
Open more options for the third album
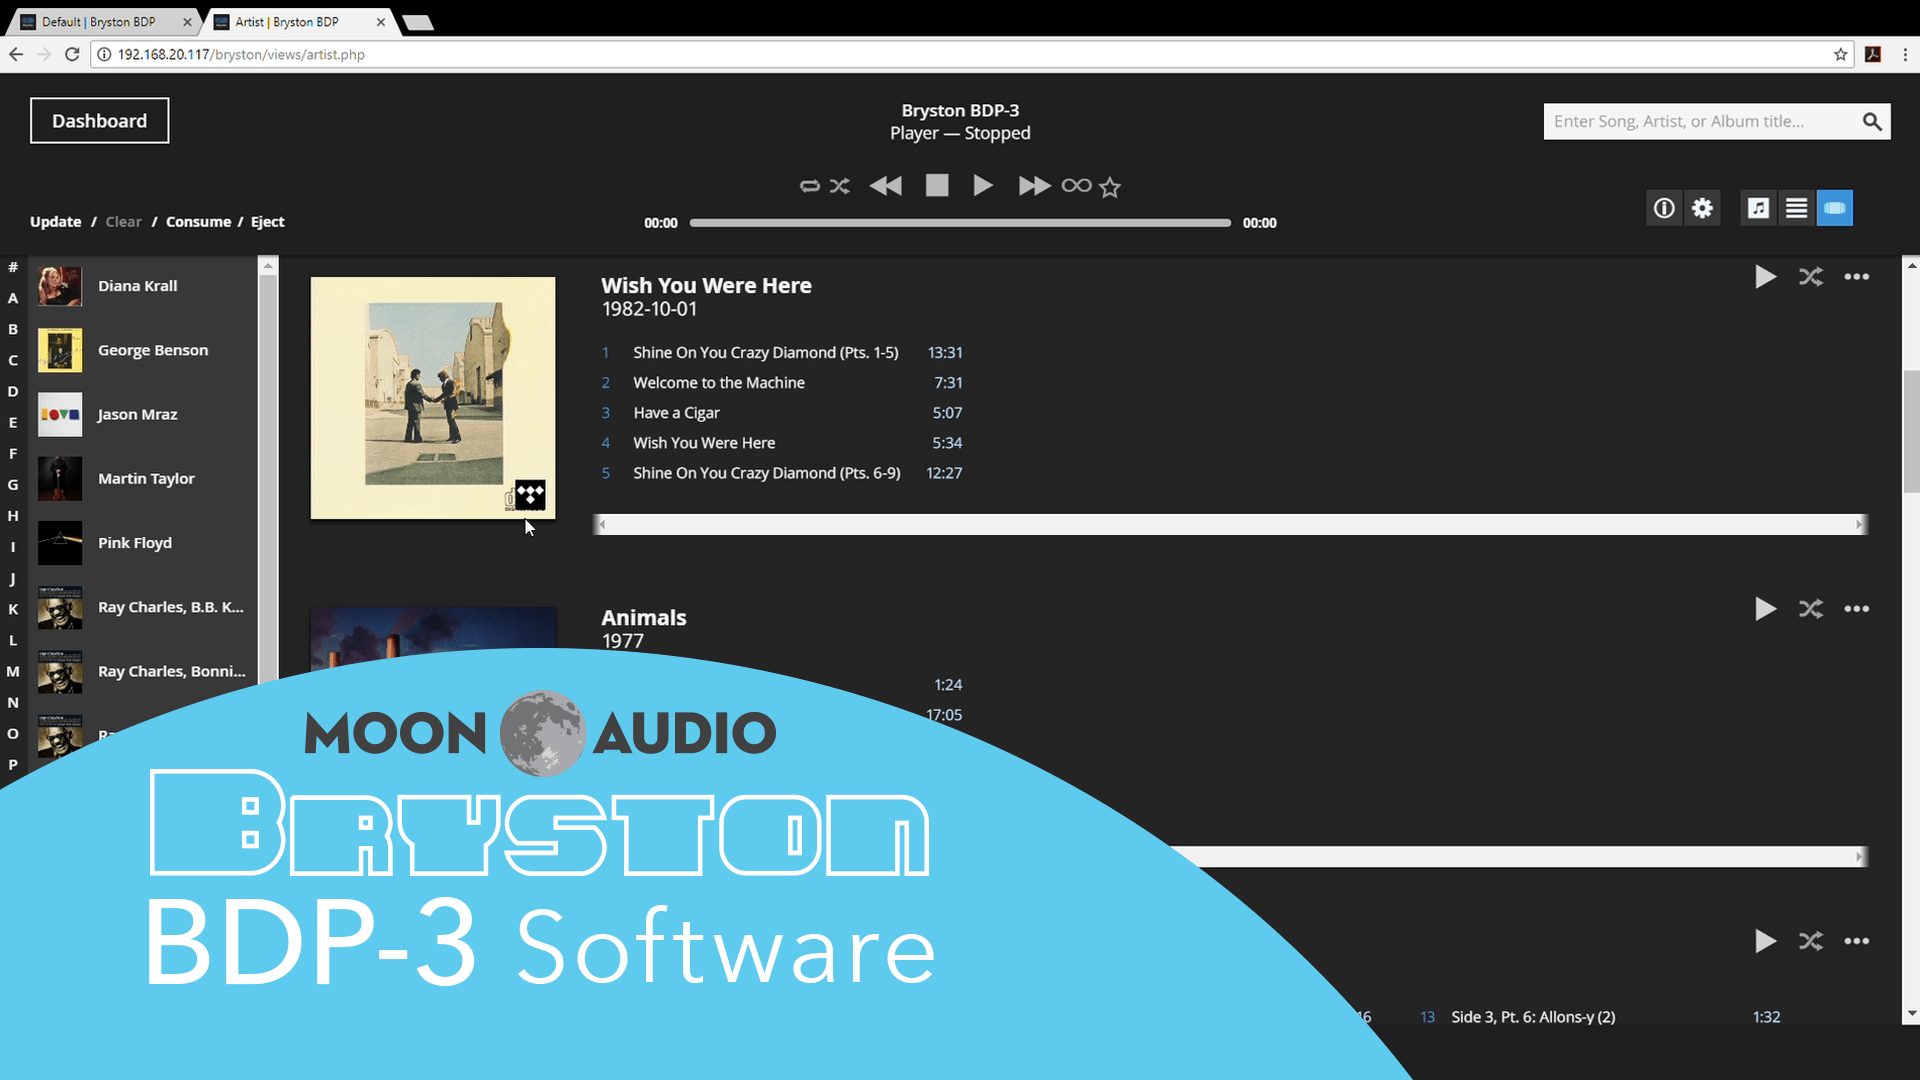pyautogui.click(x=1857, y=941)
